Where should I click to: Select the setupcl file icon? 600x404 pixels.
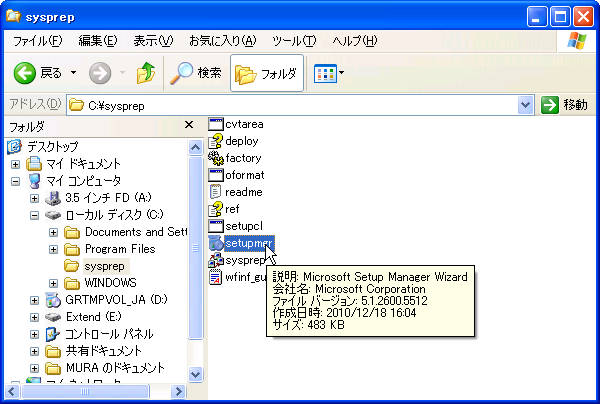(216, 226)
